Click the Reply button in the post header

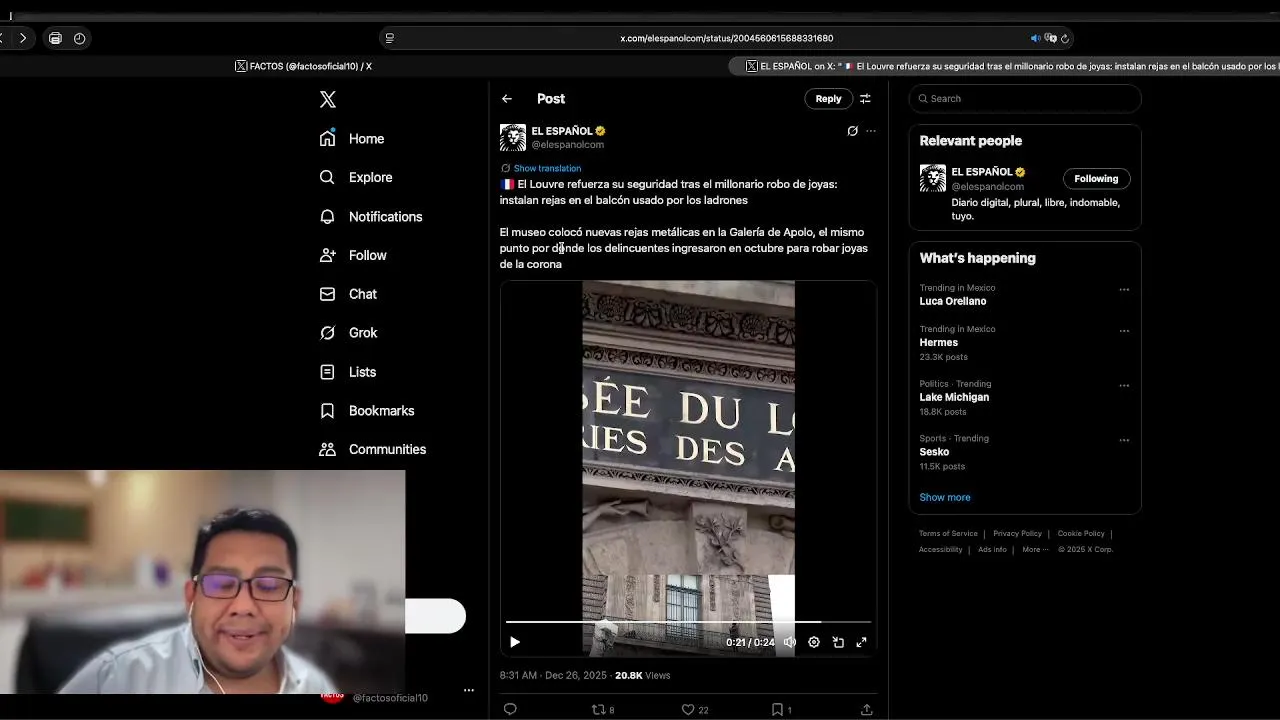[828, 98]
